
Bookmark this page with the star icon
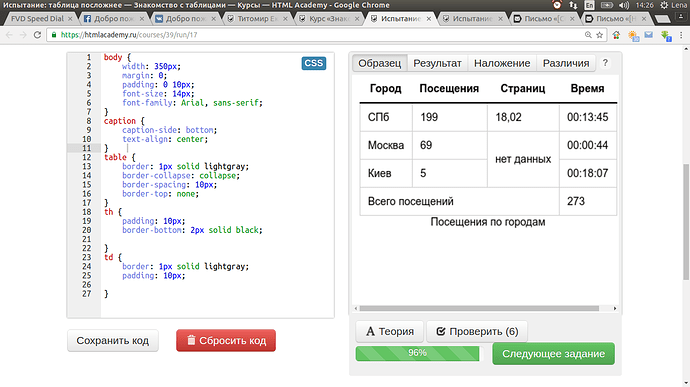599,35
